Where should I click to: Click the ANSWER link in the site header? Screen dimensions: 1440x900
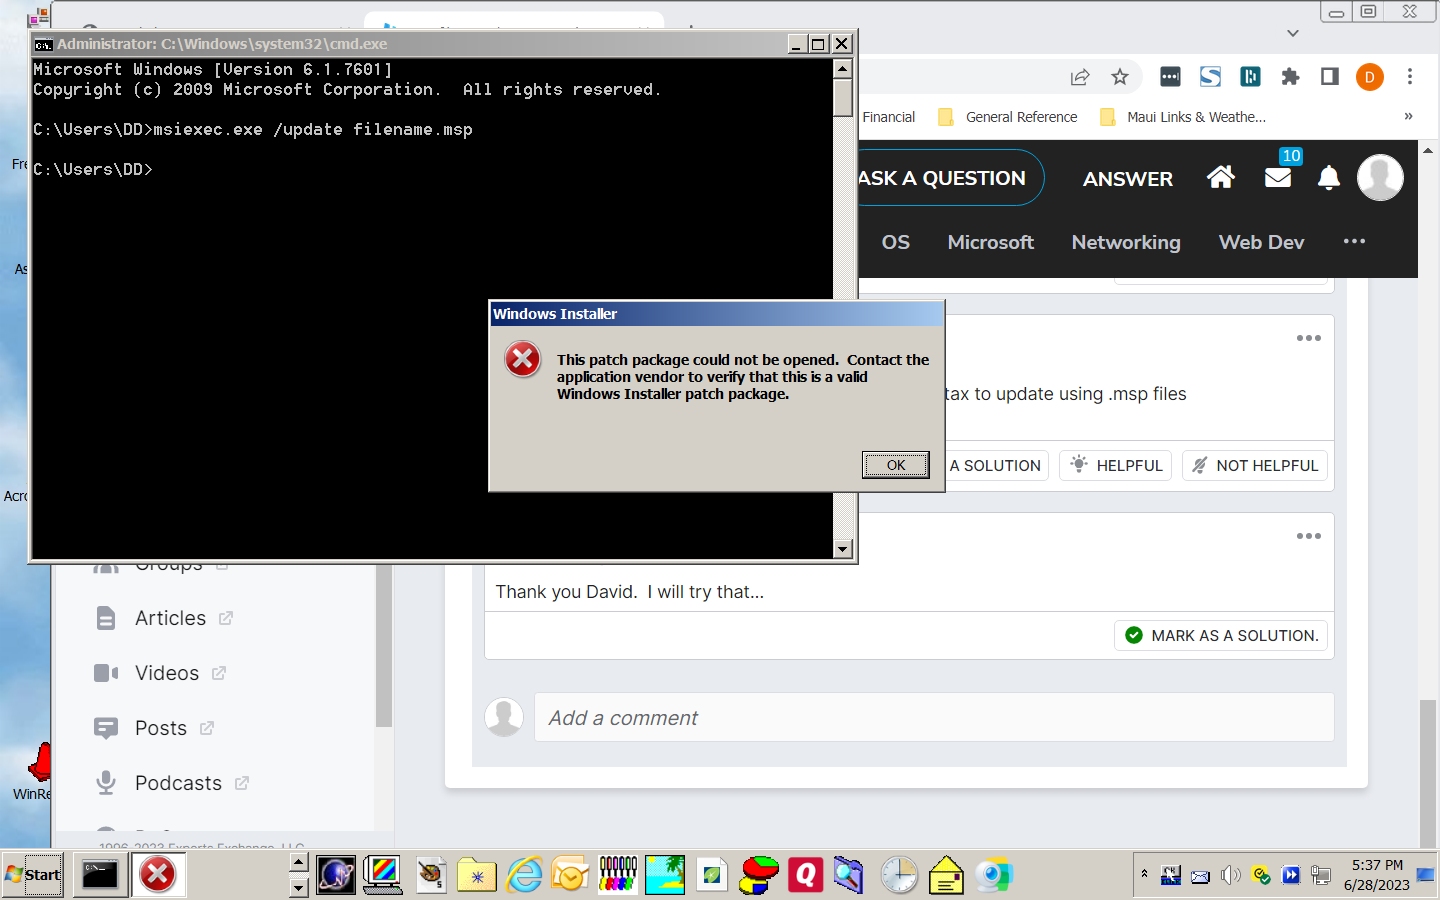pos(1128,179)
